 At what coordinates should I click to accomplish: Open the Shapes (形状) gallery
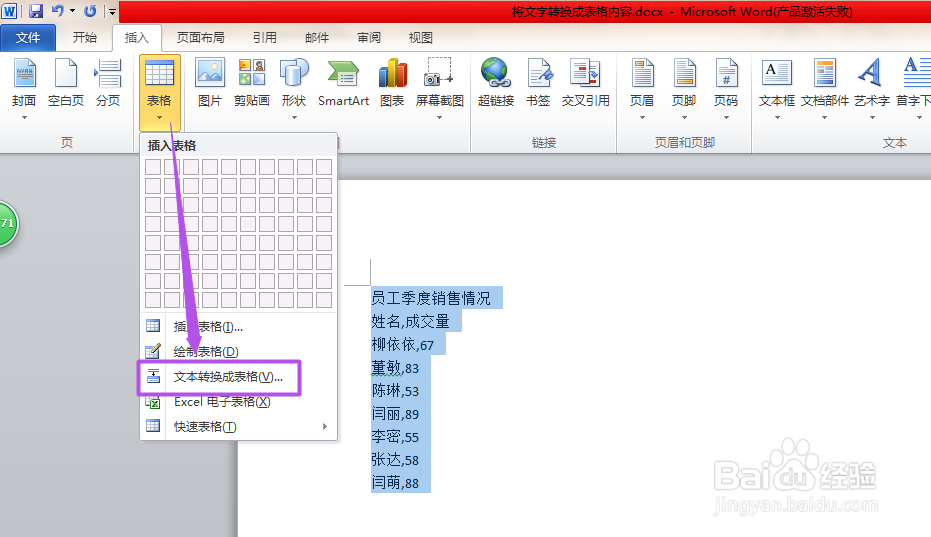click(294, 83)
